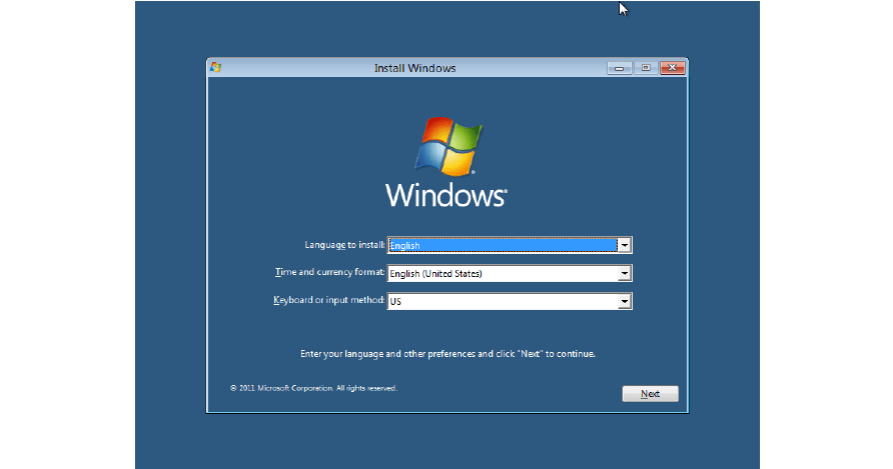Click the 'Enter your language and other preferences' text
The width and height of the screenshot is (893, 469).
coord(448,353)
